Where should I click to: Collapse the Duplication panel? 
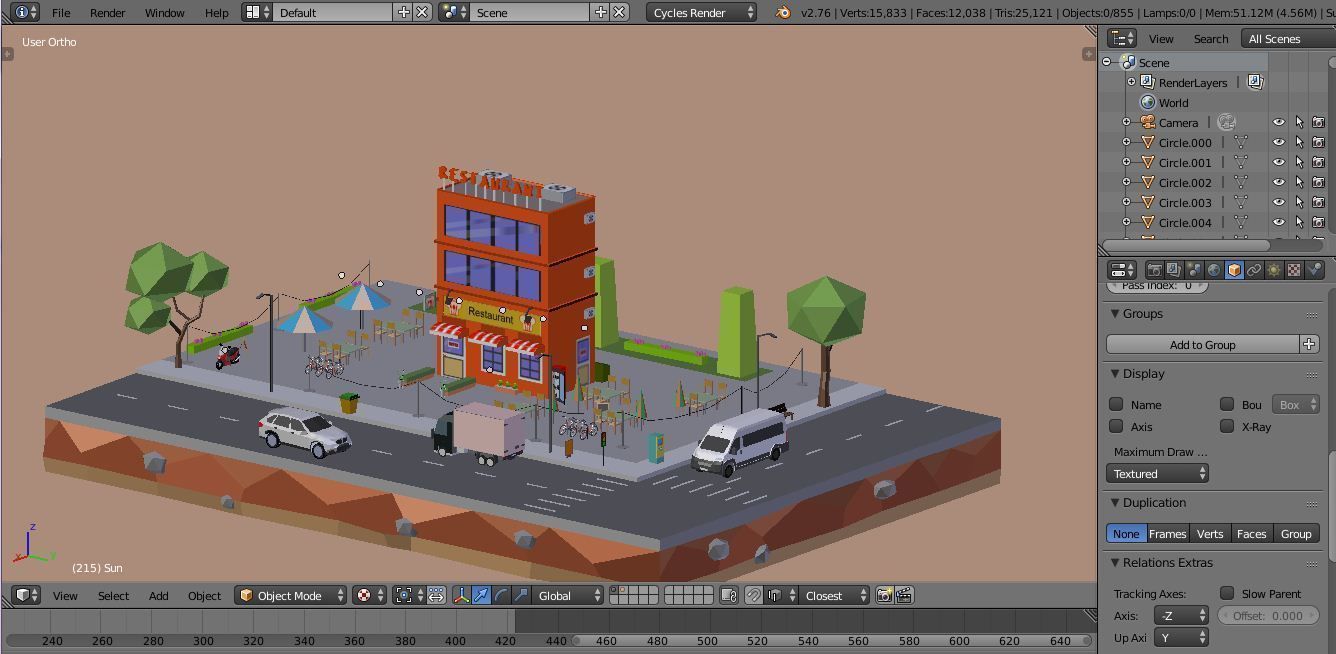pyautogui.click(x=1115, y=502)
